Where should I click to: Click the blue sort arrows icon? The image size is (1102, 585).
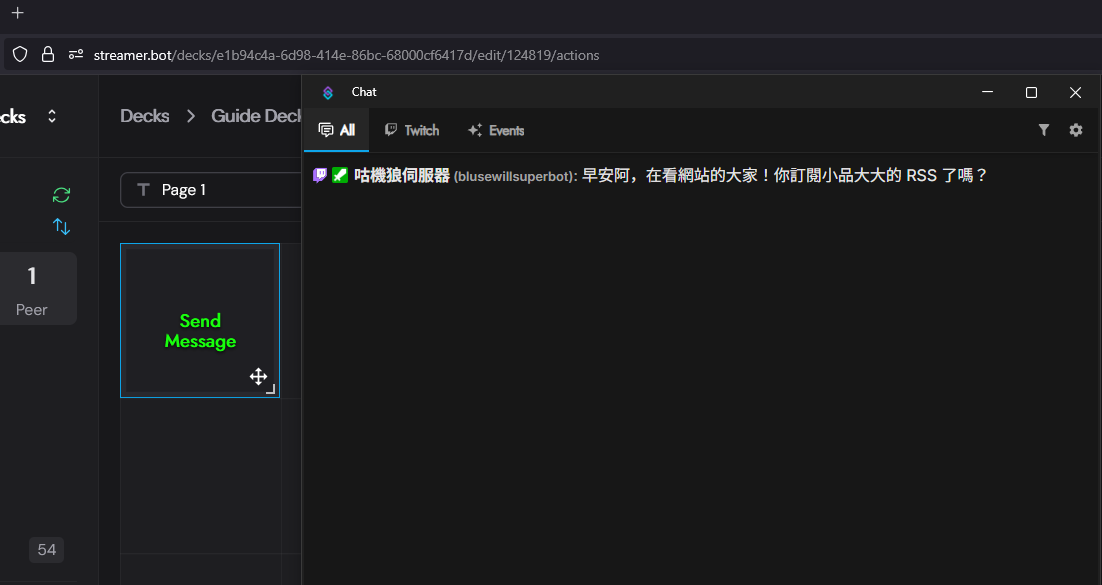[x=61, y=226]
